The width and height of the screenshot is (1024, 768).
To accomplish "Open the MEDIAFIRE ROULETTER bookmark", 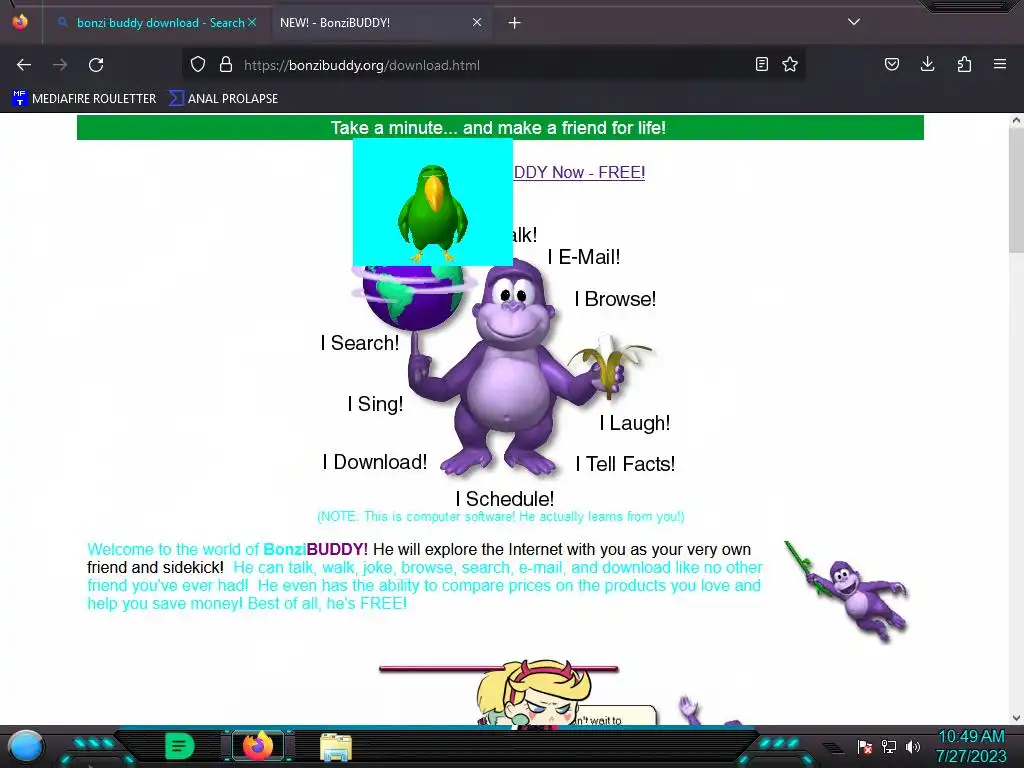I will [x=84, y=99].
